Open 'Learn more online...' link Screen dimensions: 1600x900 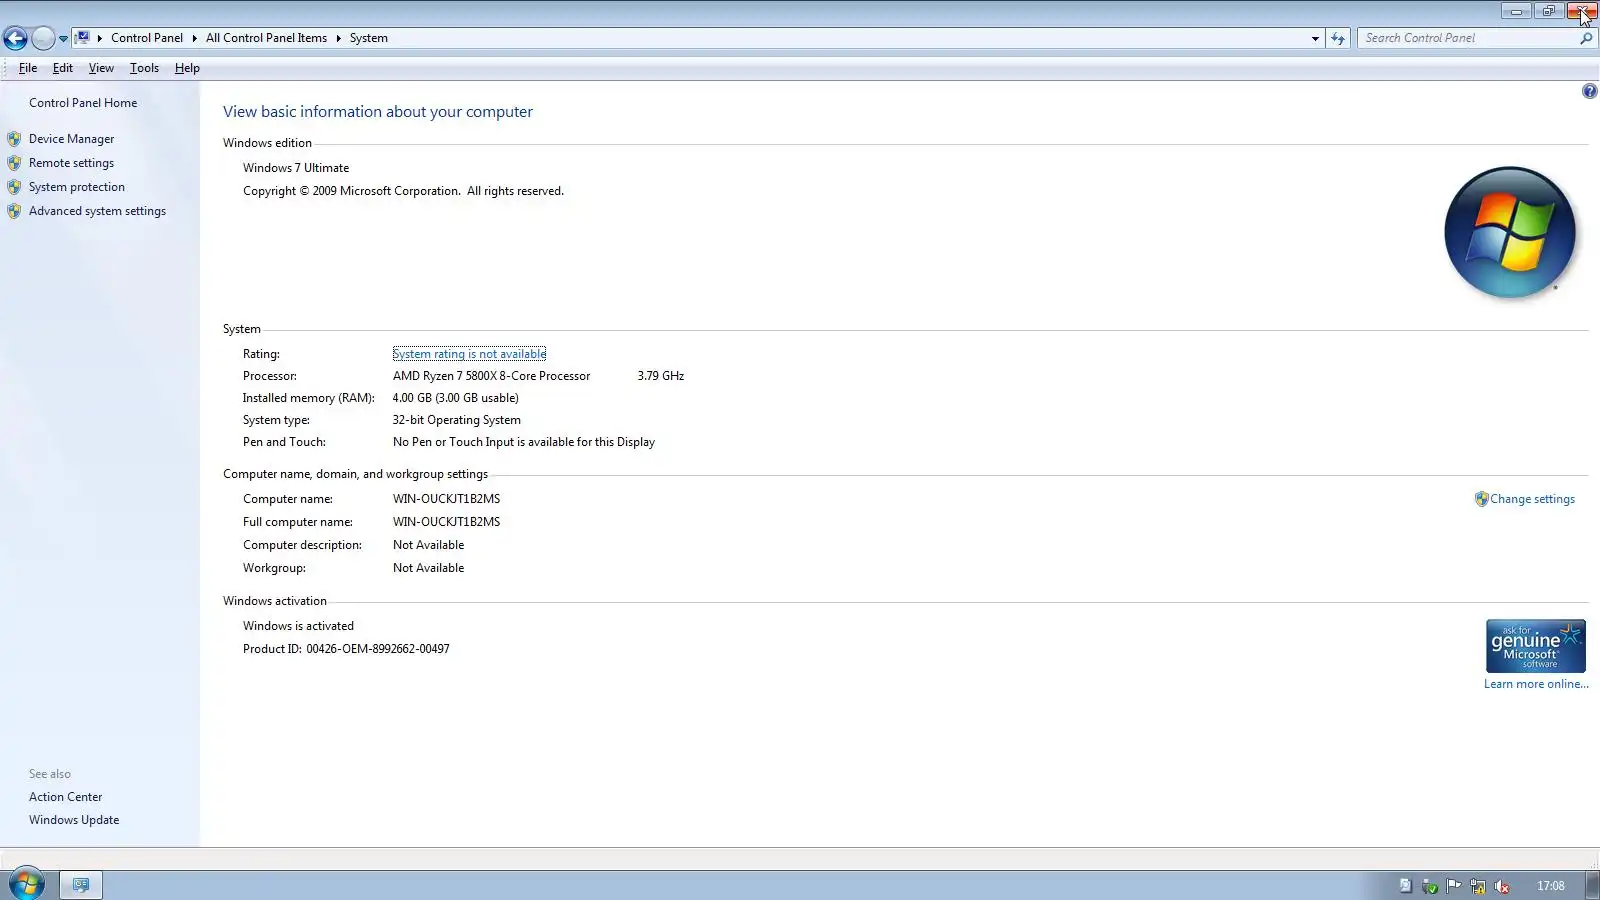pos(1536,684)
